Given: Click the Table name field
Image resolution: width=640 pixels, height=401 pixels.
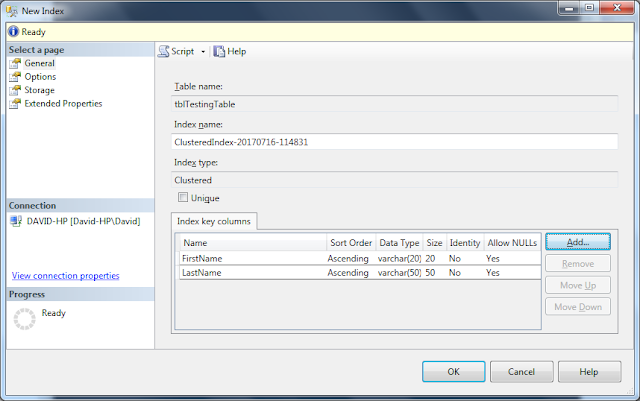Looking at the screenshot, I should (394, 104).
